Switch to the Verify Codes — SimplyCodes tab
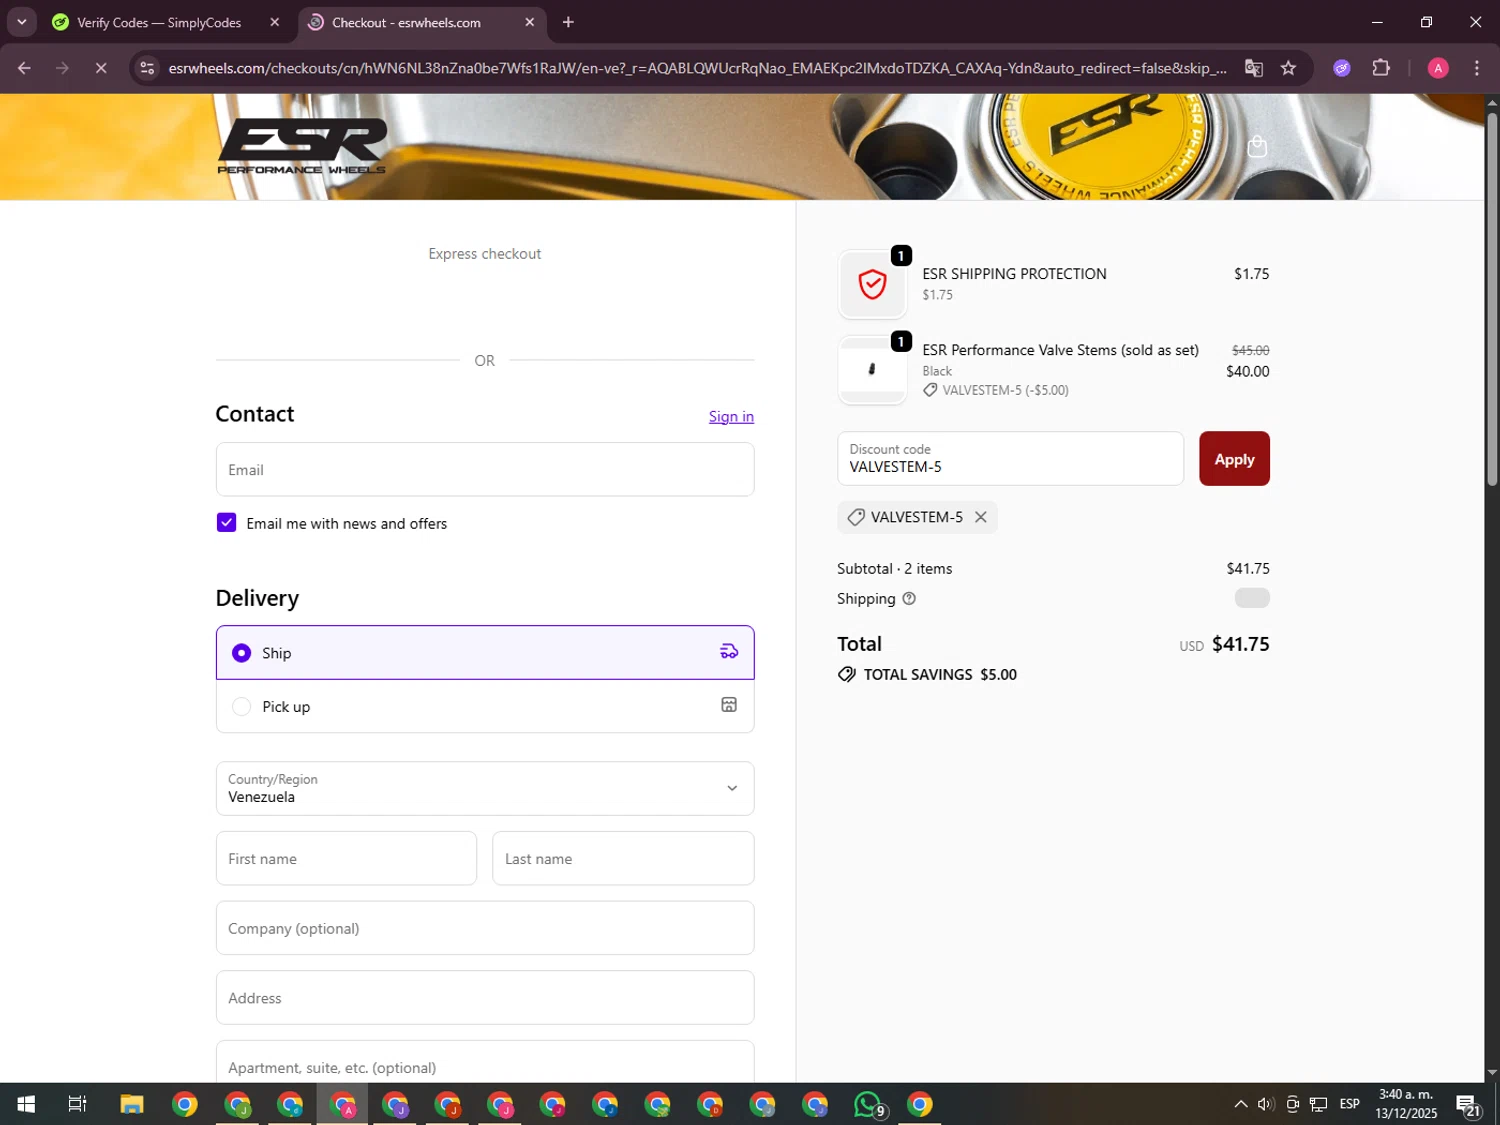The width and height of the screenshot is (1500, 1125). pos(160,22)
